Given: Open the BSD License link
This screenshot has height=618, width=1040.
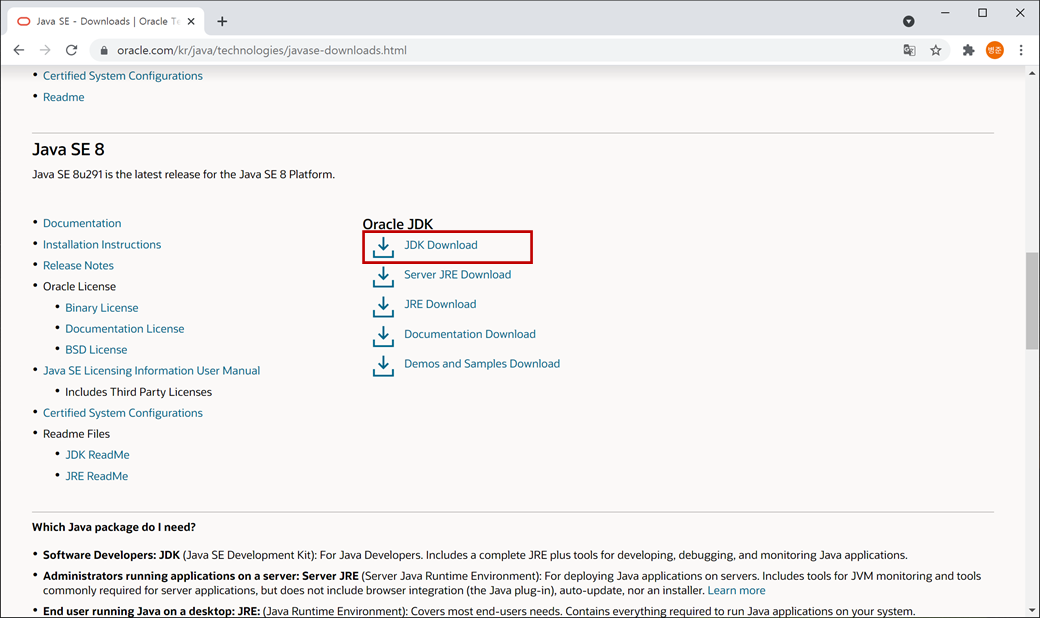Looking at the screenshot, I should point(96,349).
